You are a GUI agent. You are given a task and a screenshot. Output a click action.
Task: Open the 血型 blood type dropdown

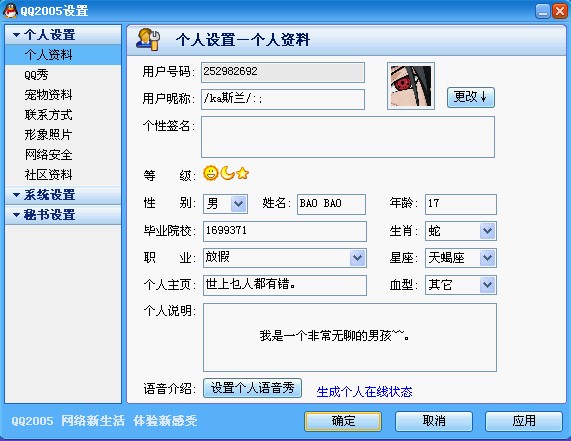pos(487,285)
